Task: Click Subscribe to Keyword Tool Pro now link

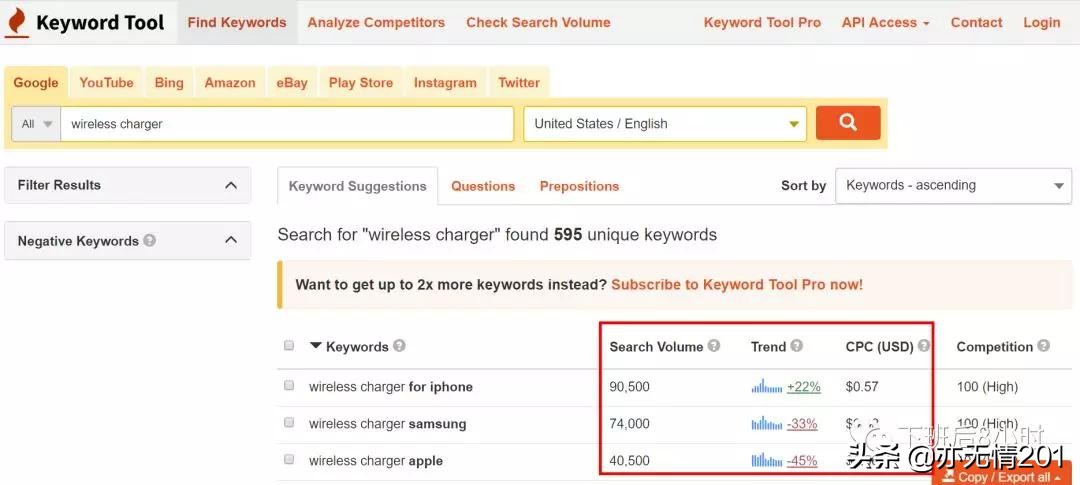Action: click(737, 285)
